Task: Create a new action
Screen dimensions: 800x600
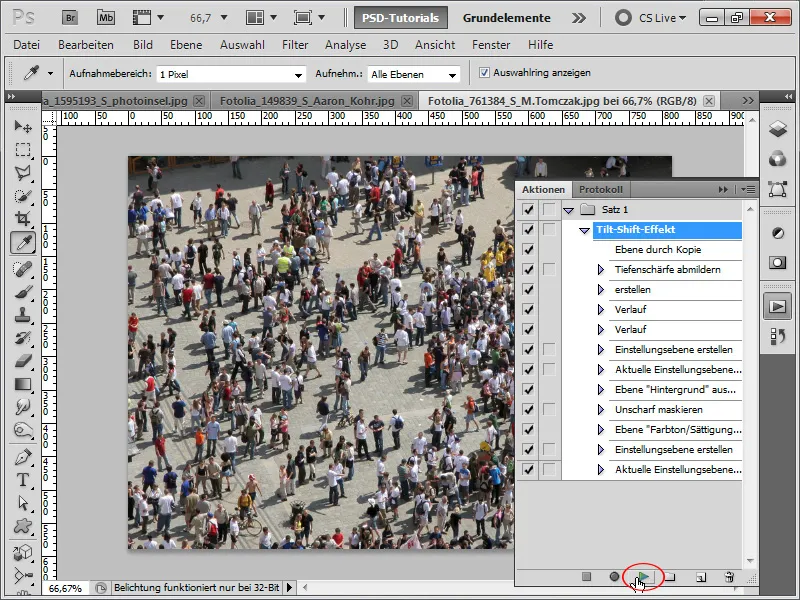Action: [701, 577]
